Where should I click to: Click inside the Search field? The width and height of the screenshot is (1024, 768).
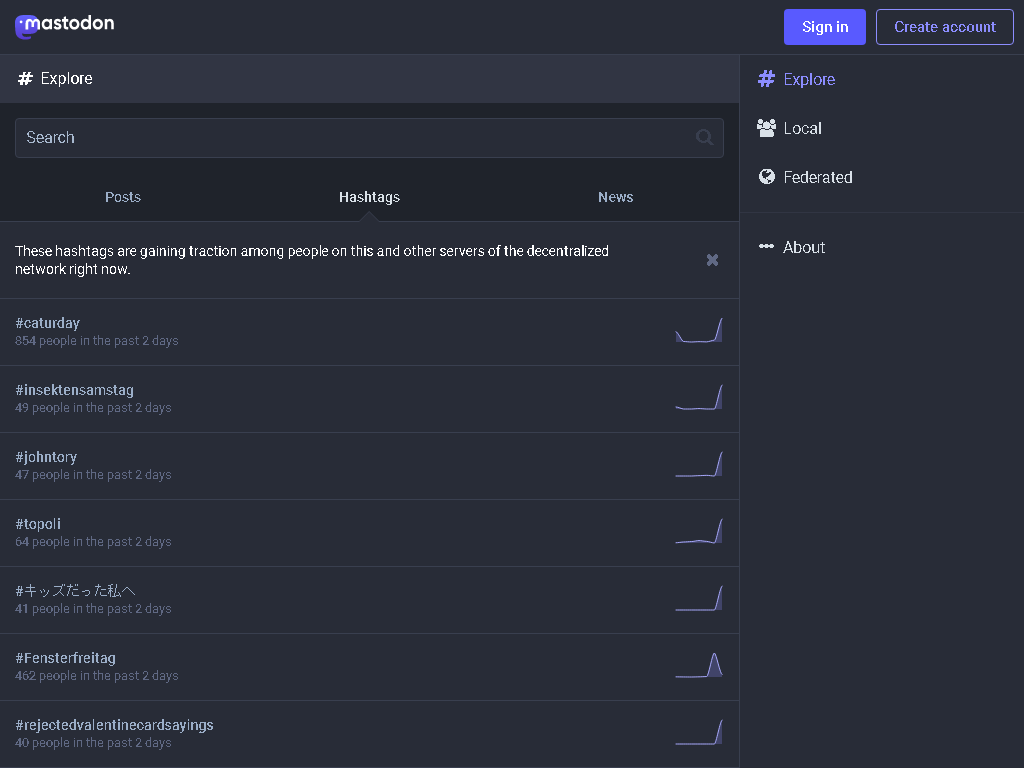300,137
